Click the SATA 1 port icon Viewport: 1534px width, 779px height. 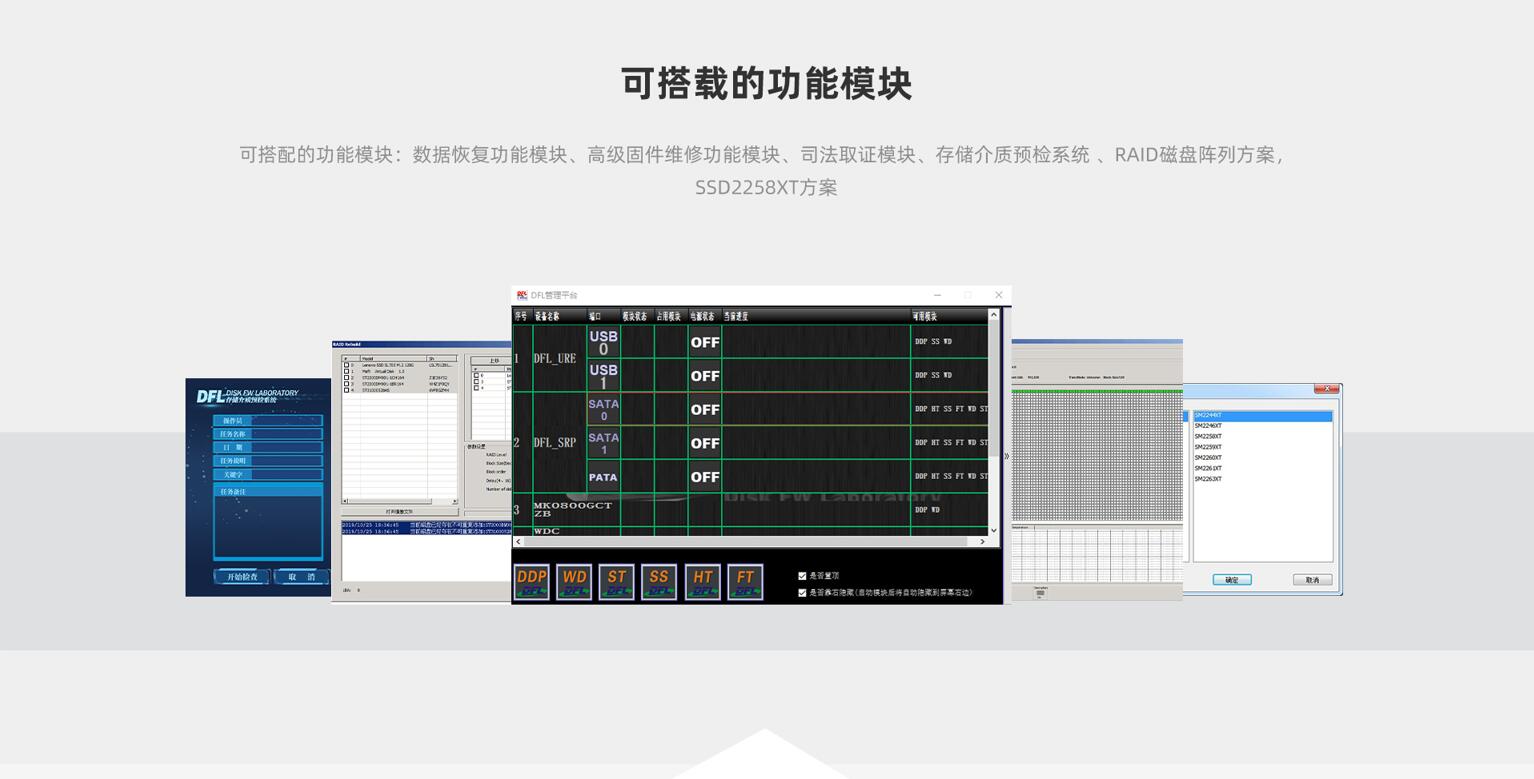click(x=603, y=443)
